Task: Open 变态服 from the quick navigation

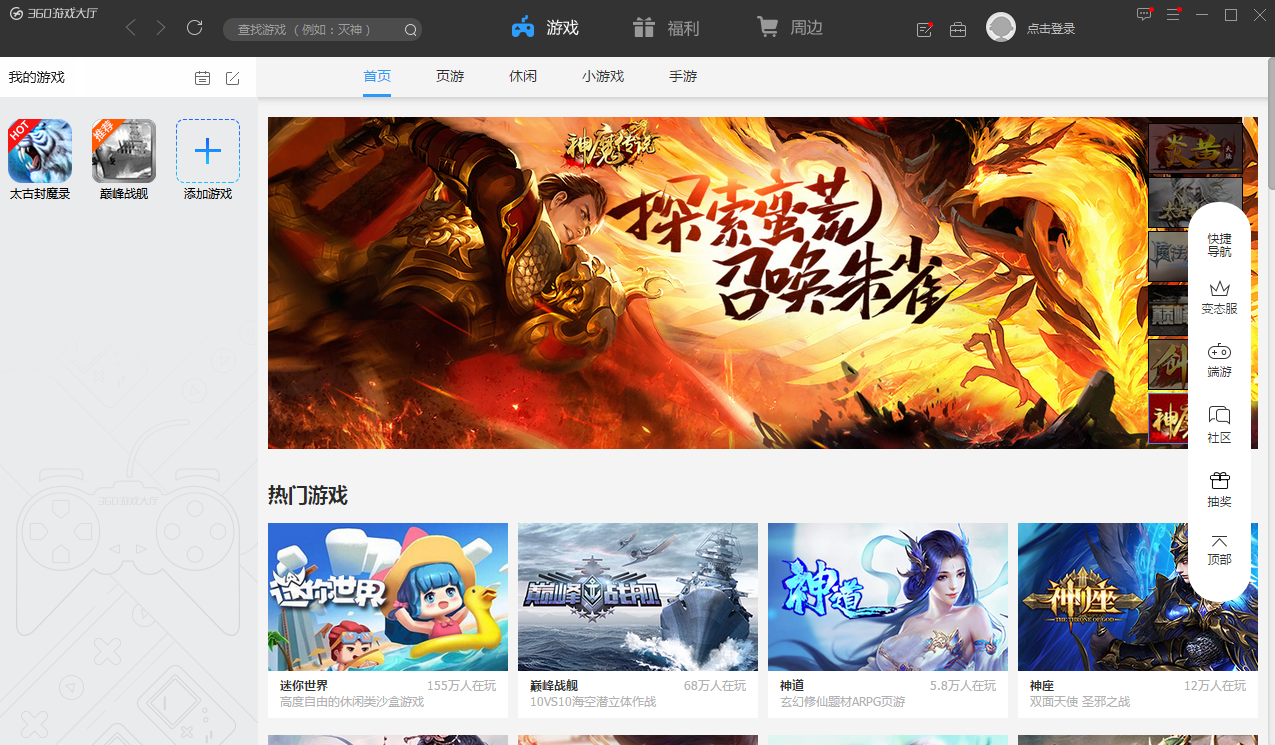Action: [1219, 298]
